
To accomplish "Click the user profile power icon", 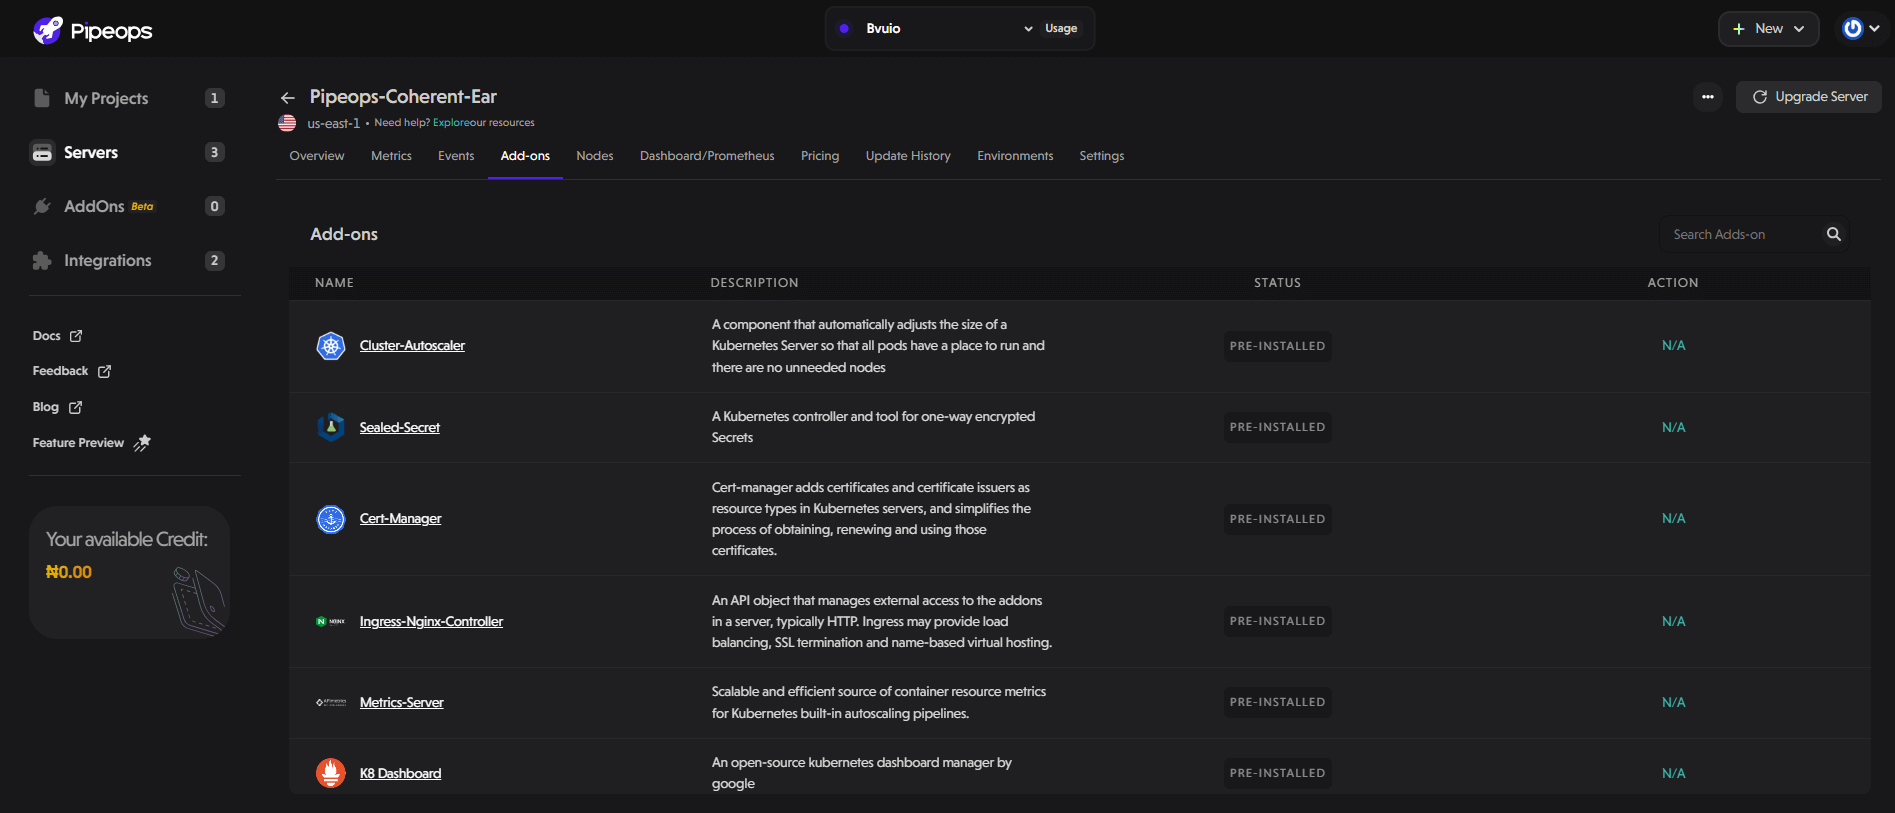I will [x=1853, y=29].
